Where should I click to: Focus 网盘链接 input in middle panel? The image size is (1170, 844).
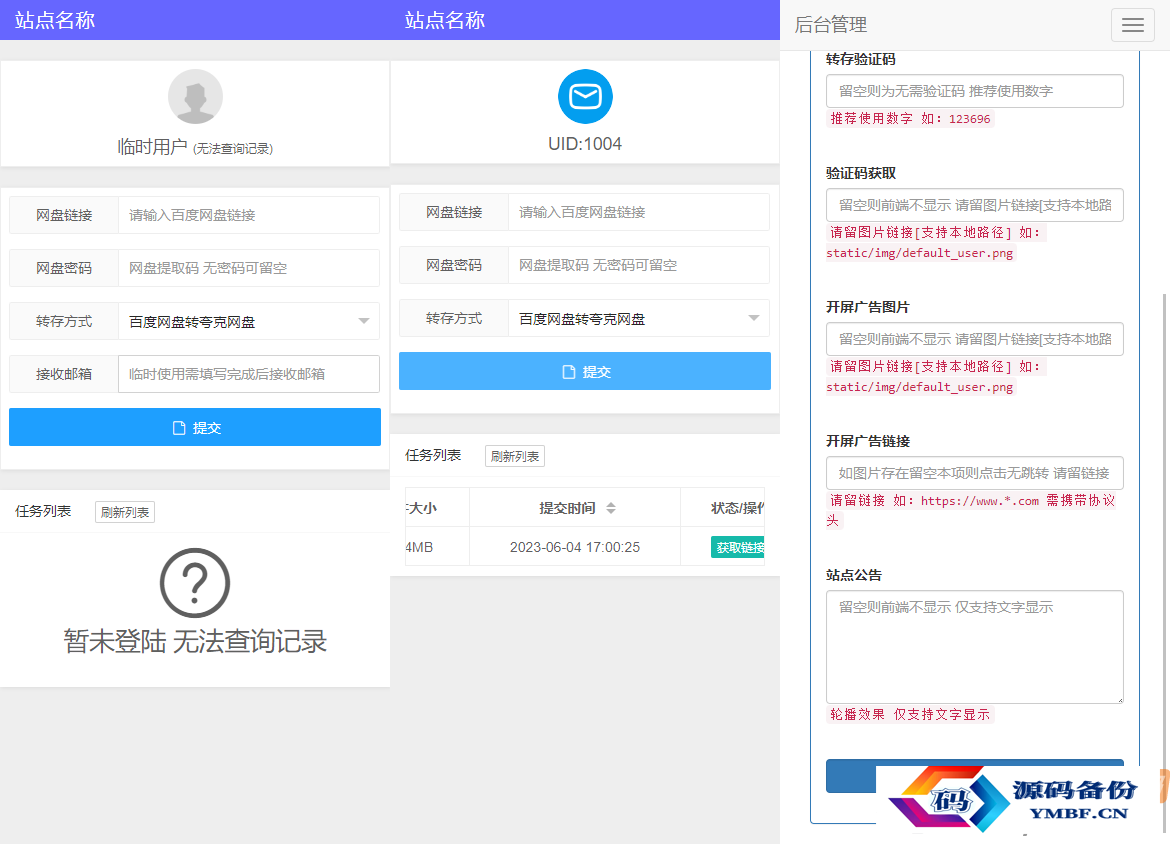click(x=639, y=212)
